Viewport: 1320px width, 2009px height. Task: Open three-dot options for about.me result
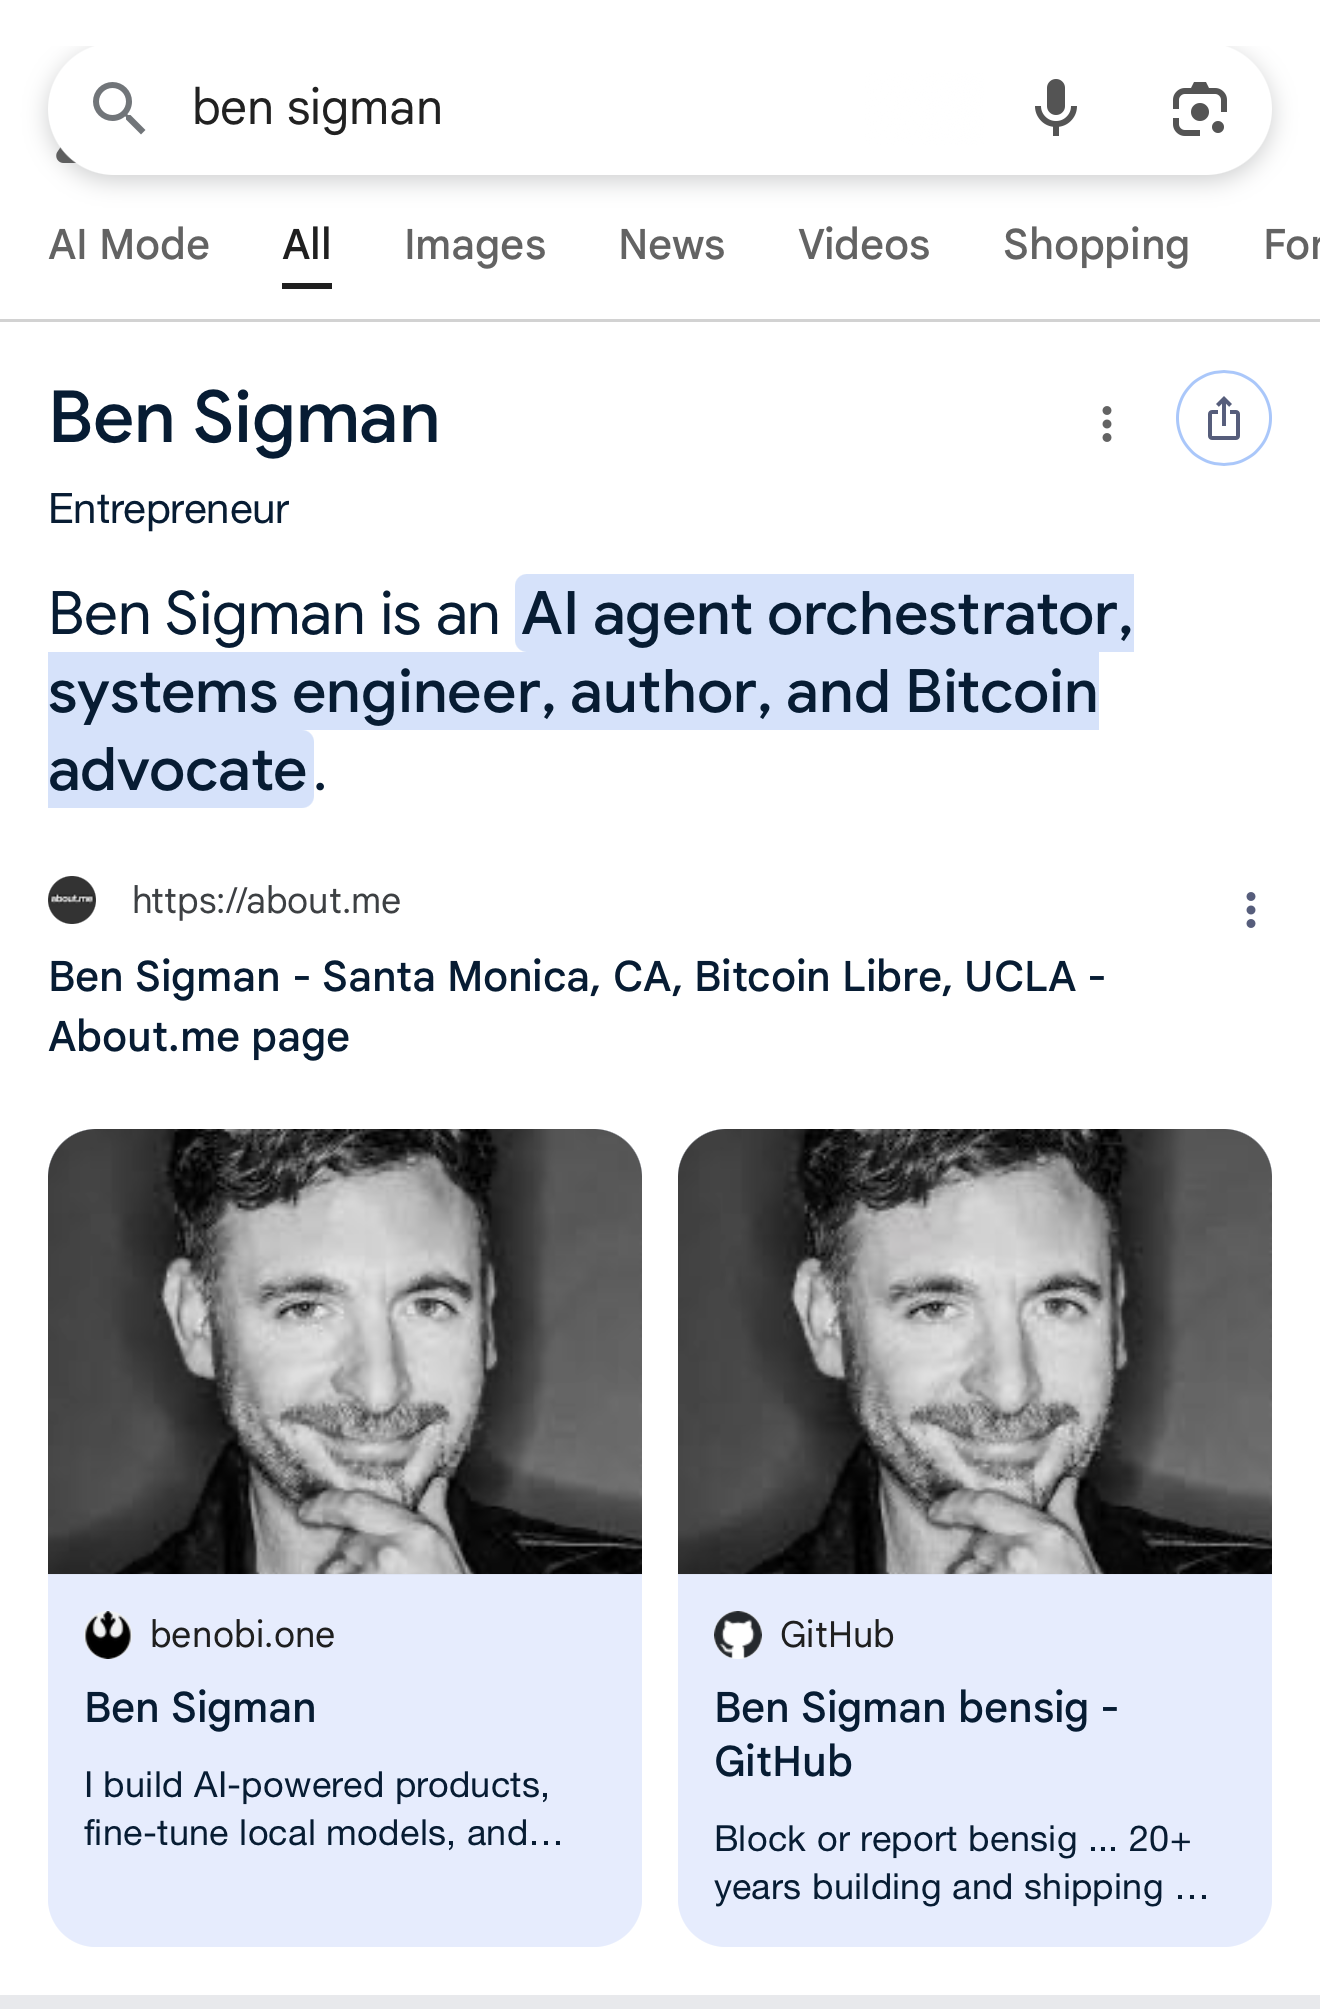tap(1250, 910)
